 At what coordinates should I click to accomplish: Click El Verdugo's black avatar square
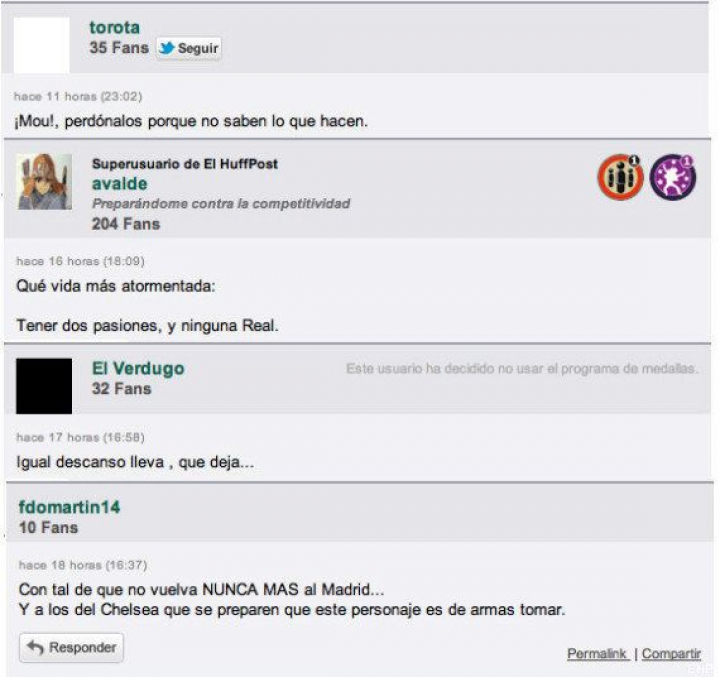pos(44,386)
